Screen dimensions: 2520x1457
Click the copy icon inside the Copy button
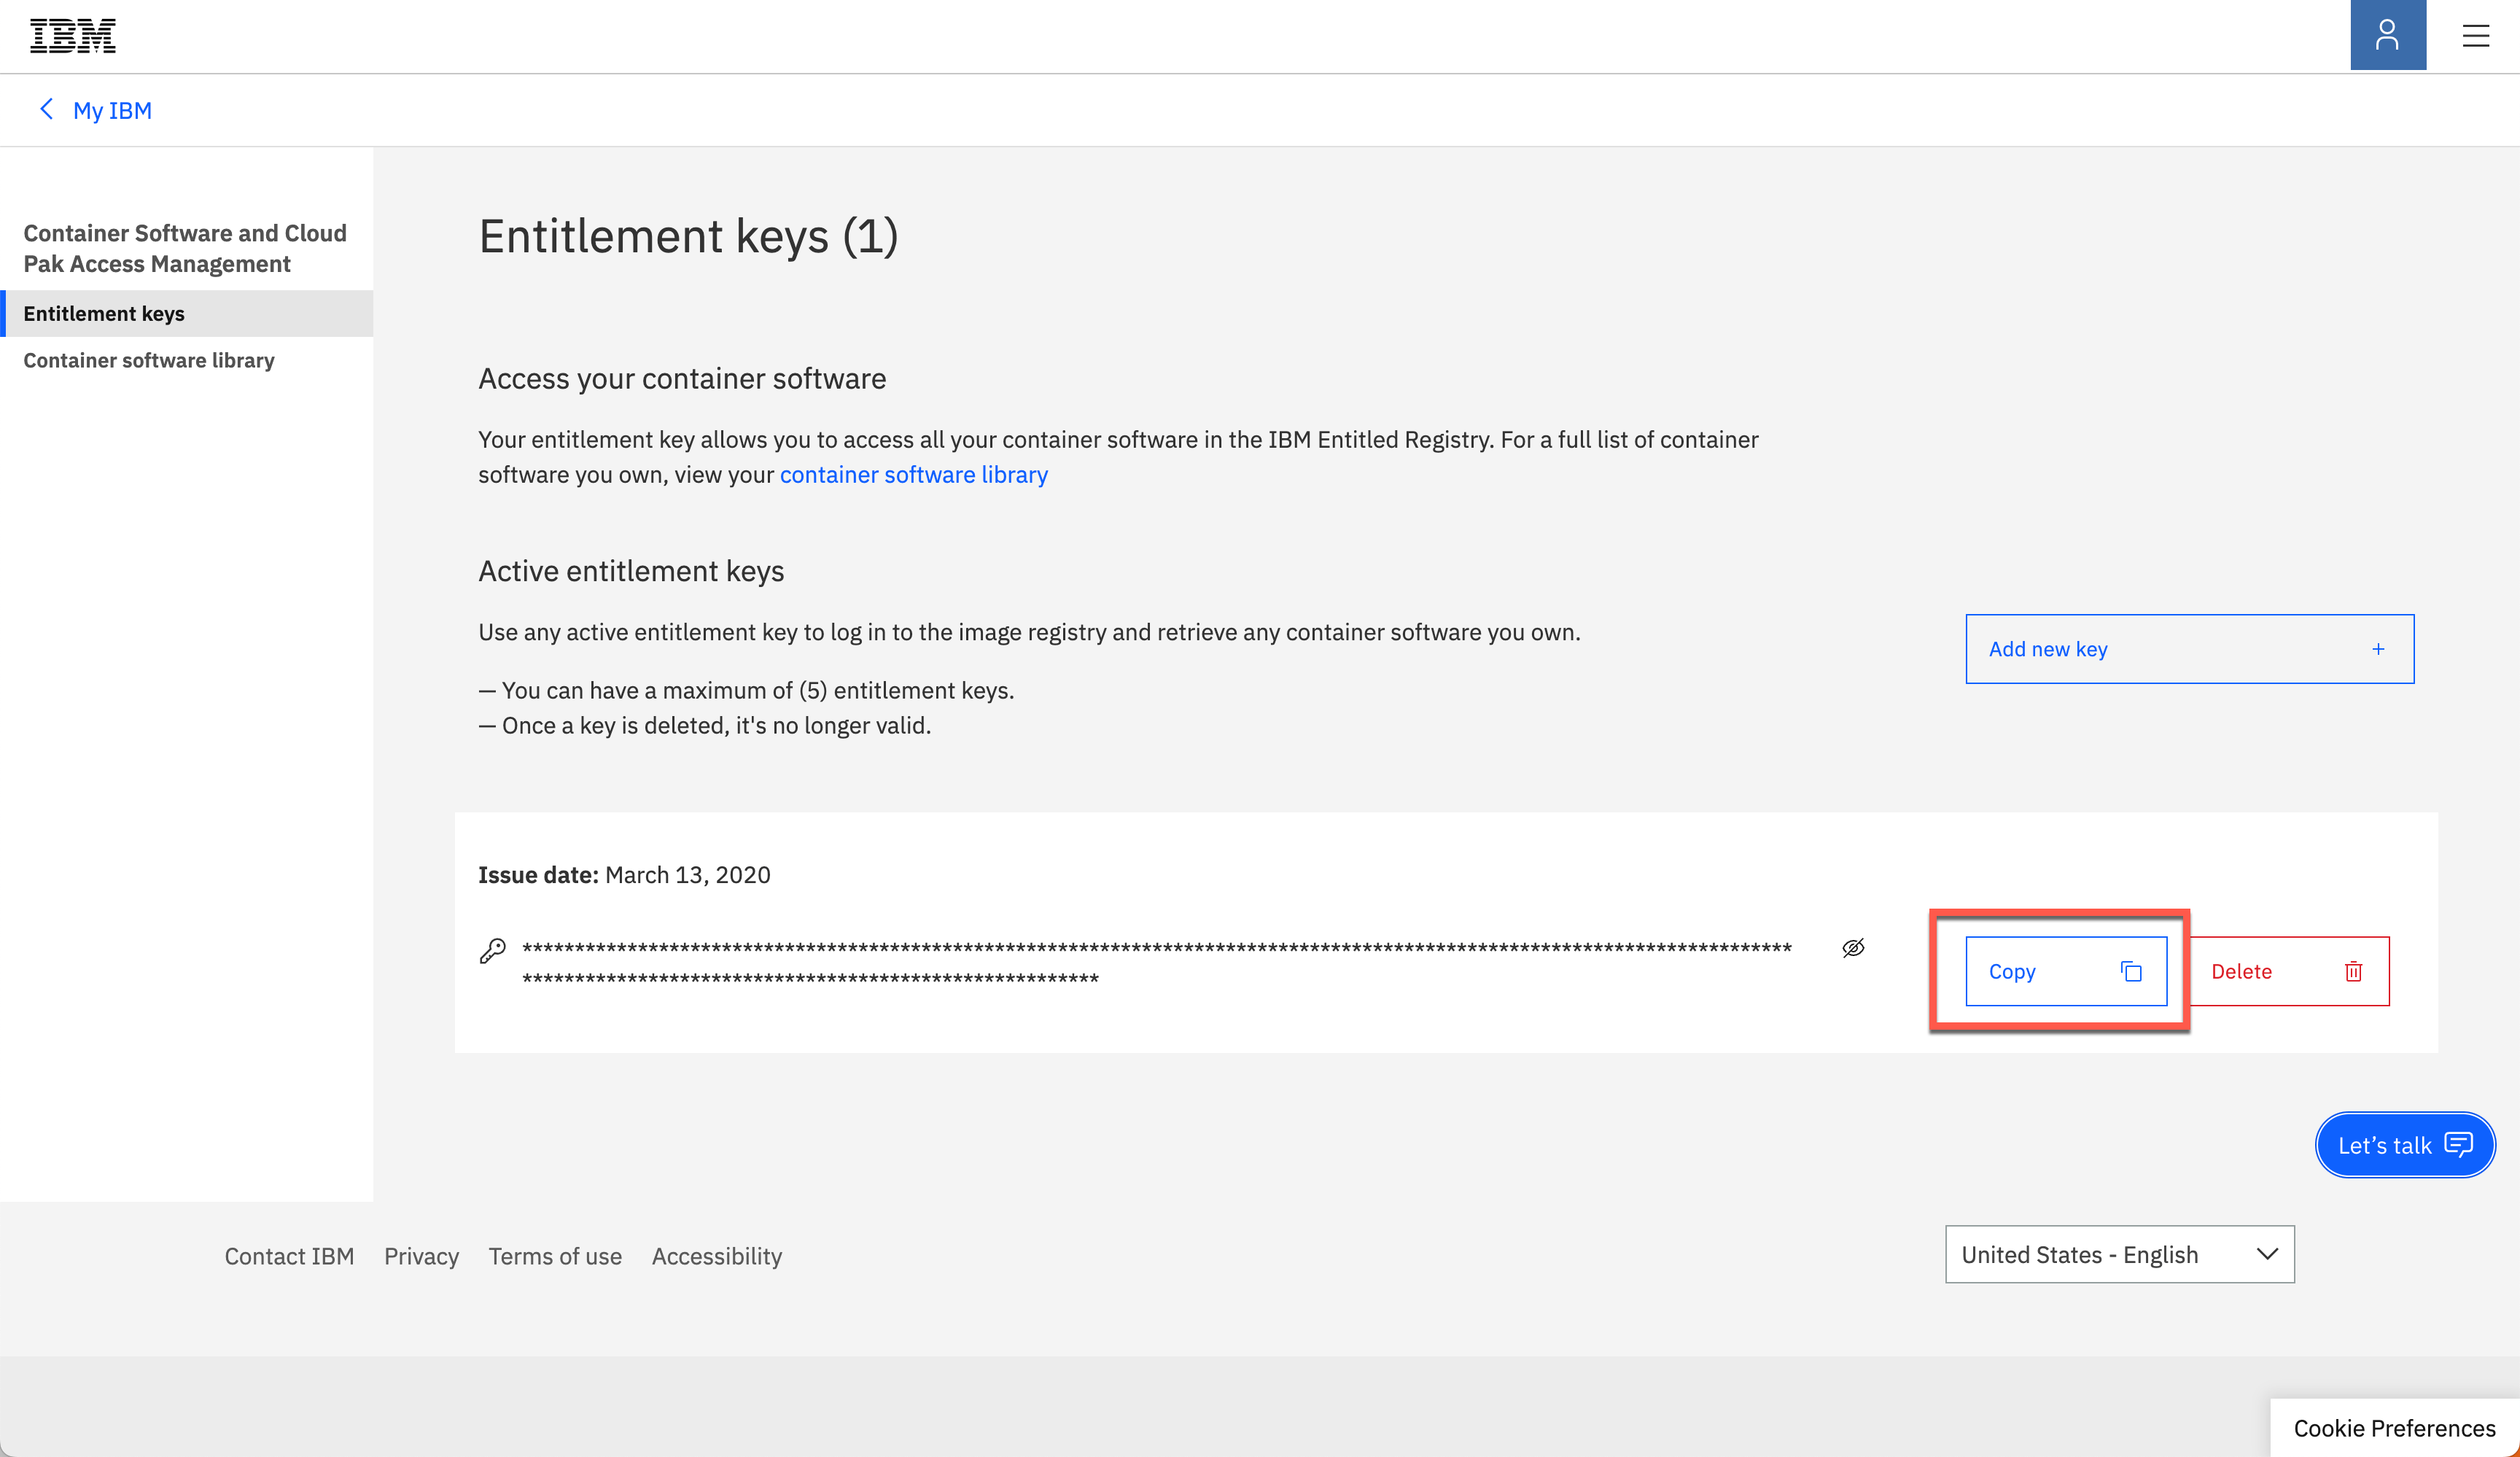(x=2132, y=971)
